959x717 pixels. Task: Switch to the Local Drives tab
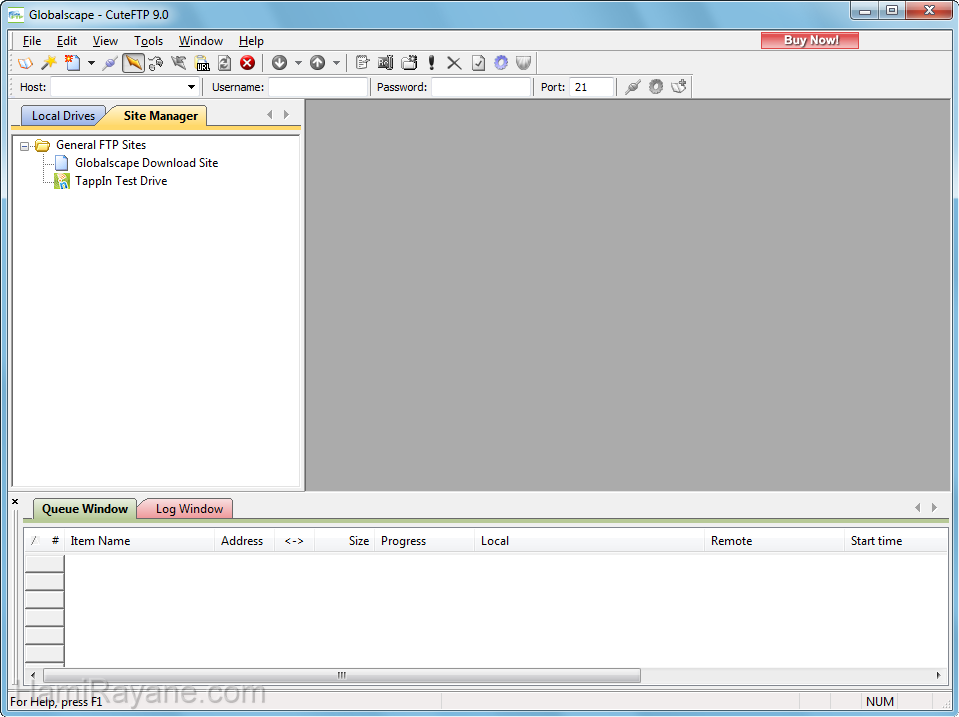pos(63,116)
